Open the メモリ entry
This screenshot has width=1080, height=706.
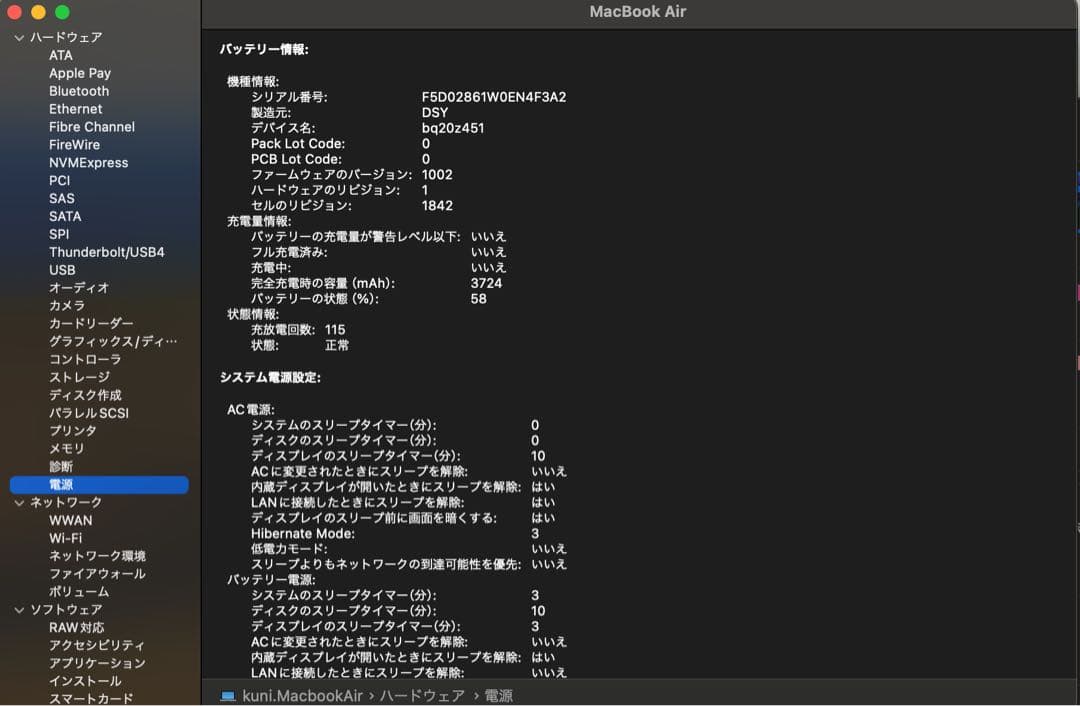click(67, 449)
